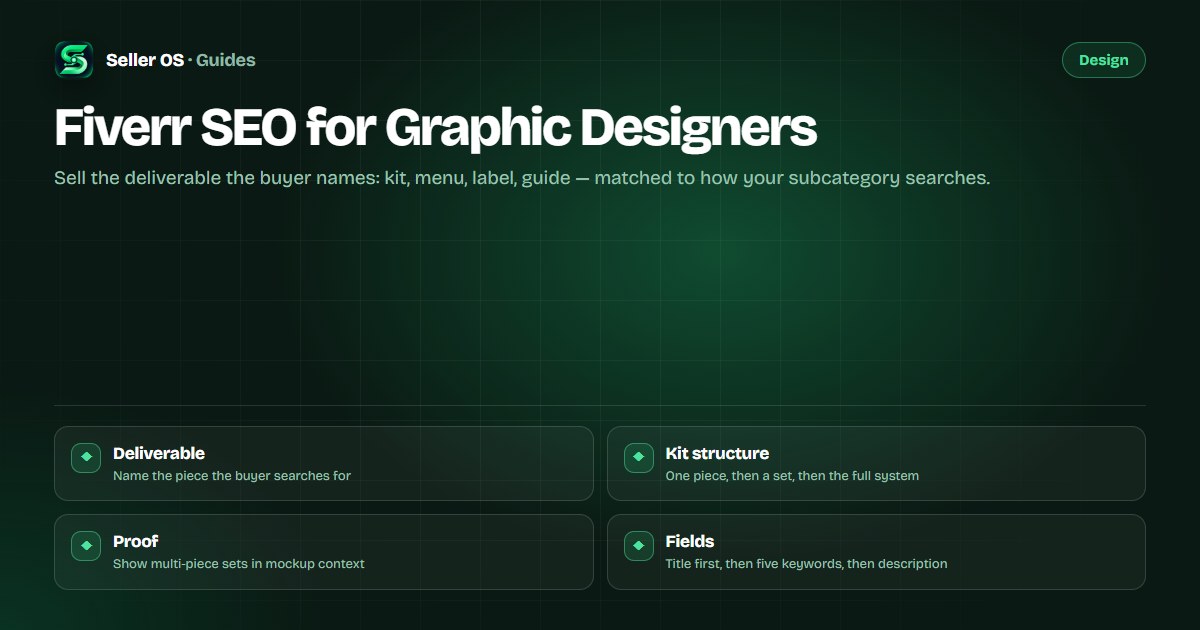Click the Fiverr SEO for Graphic Designers headline
The height and width of the screenshot is (630, 1200).
[435, 128]
